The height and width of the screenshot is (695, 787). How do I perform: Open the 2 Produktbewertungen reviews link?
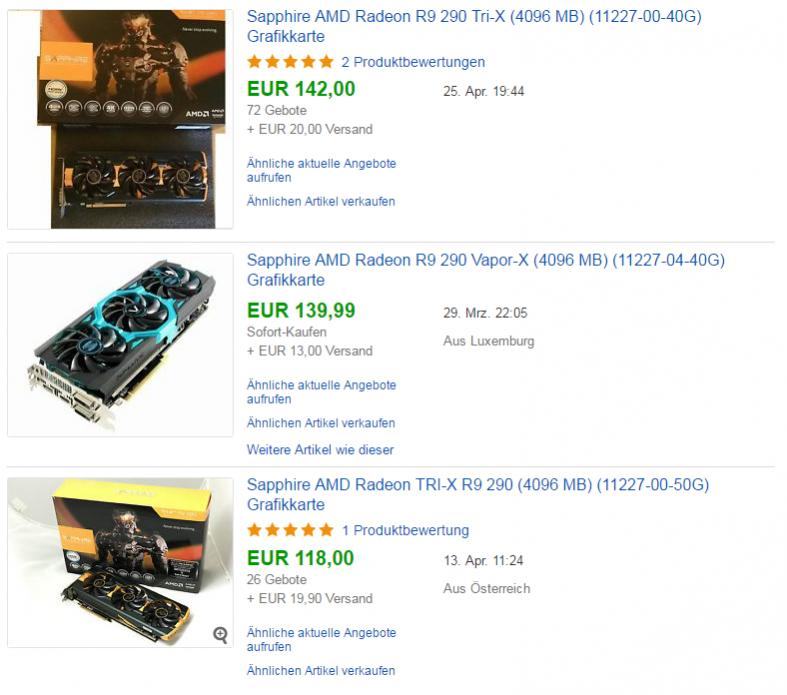(413, 62)
